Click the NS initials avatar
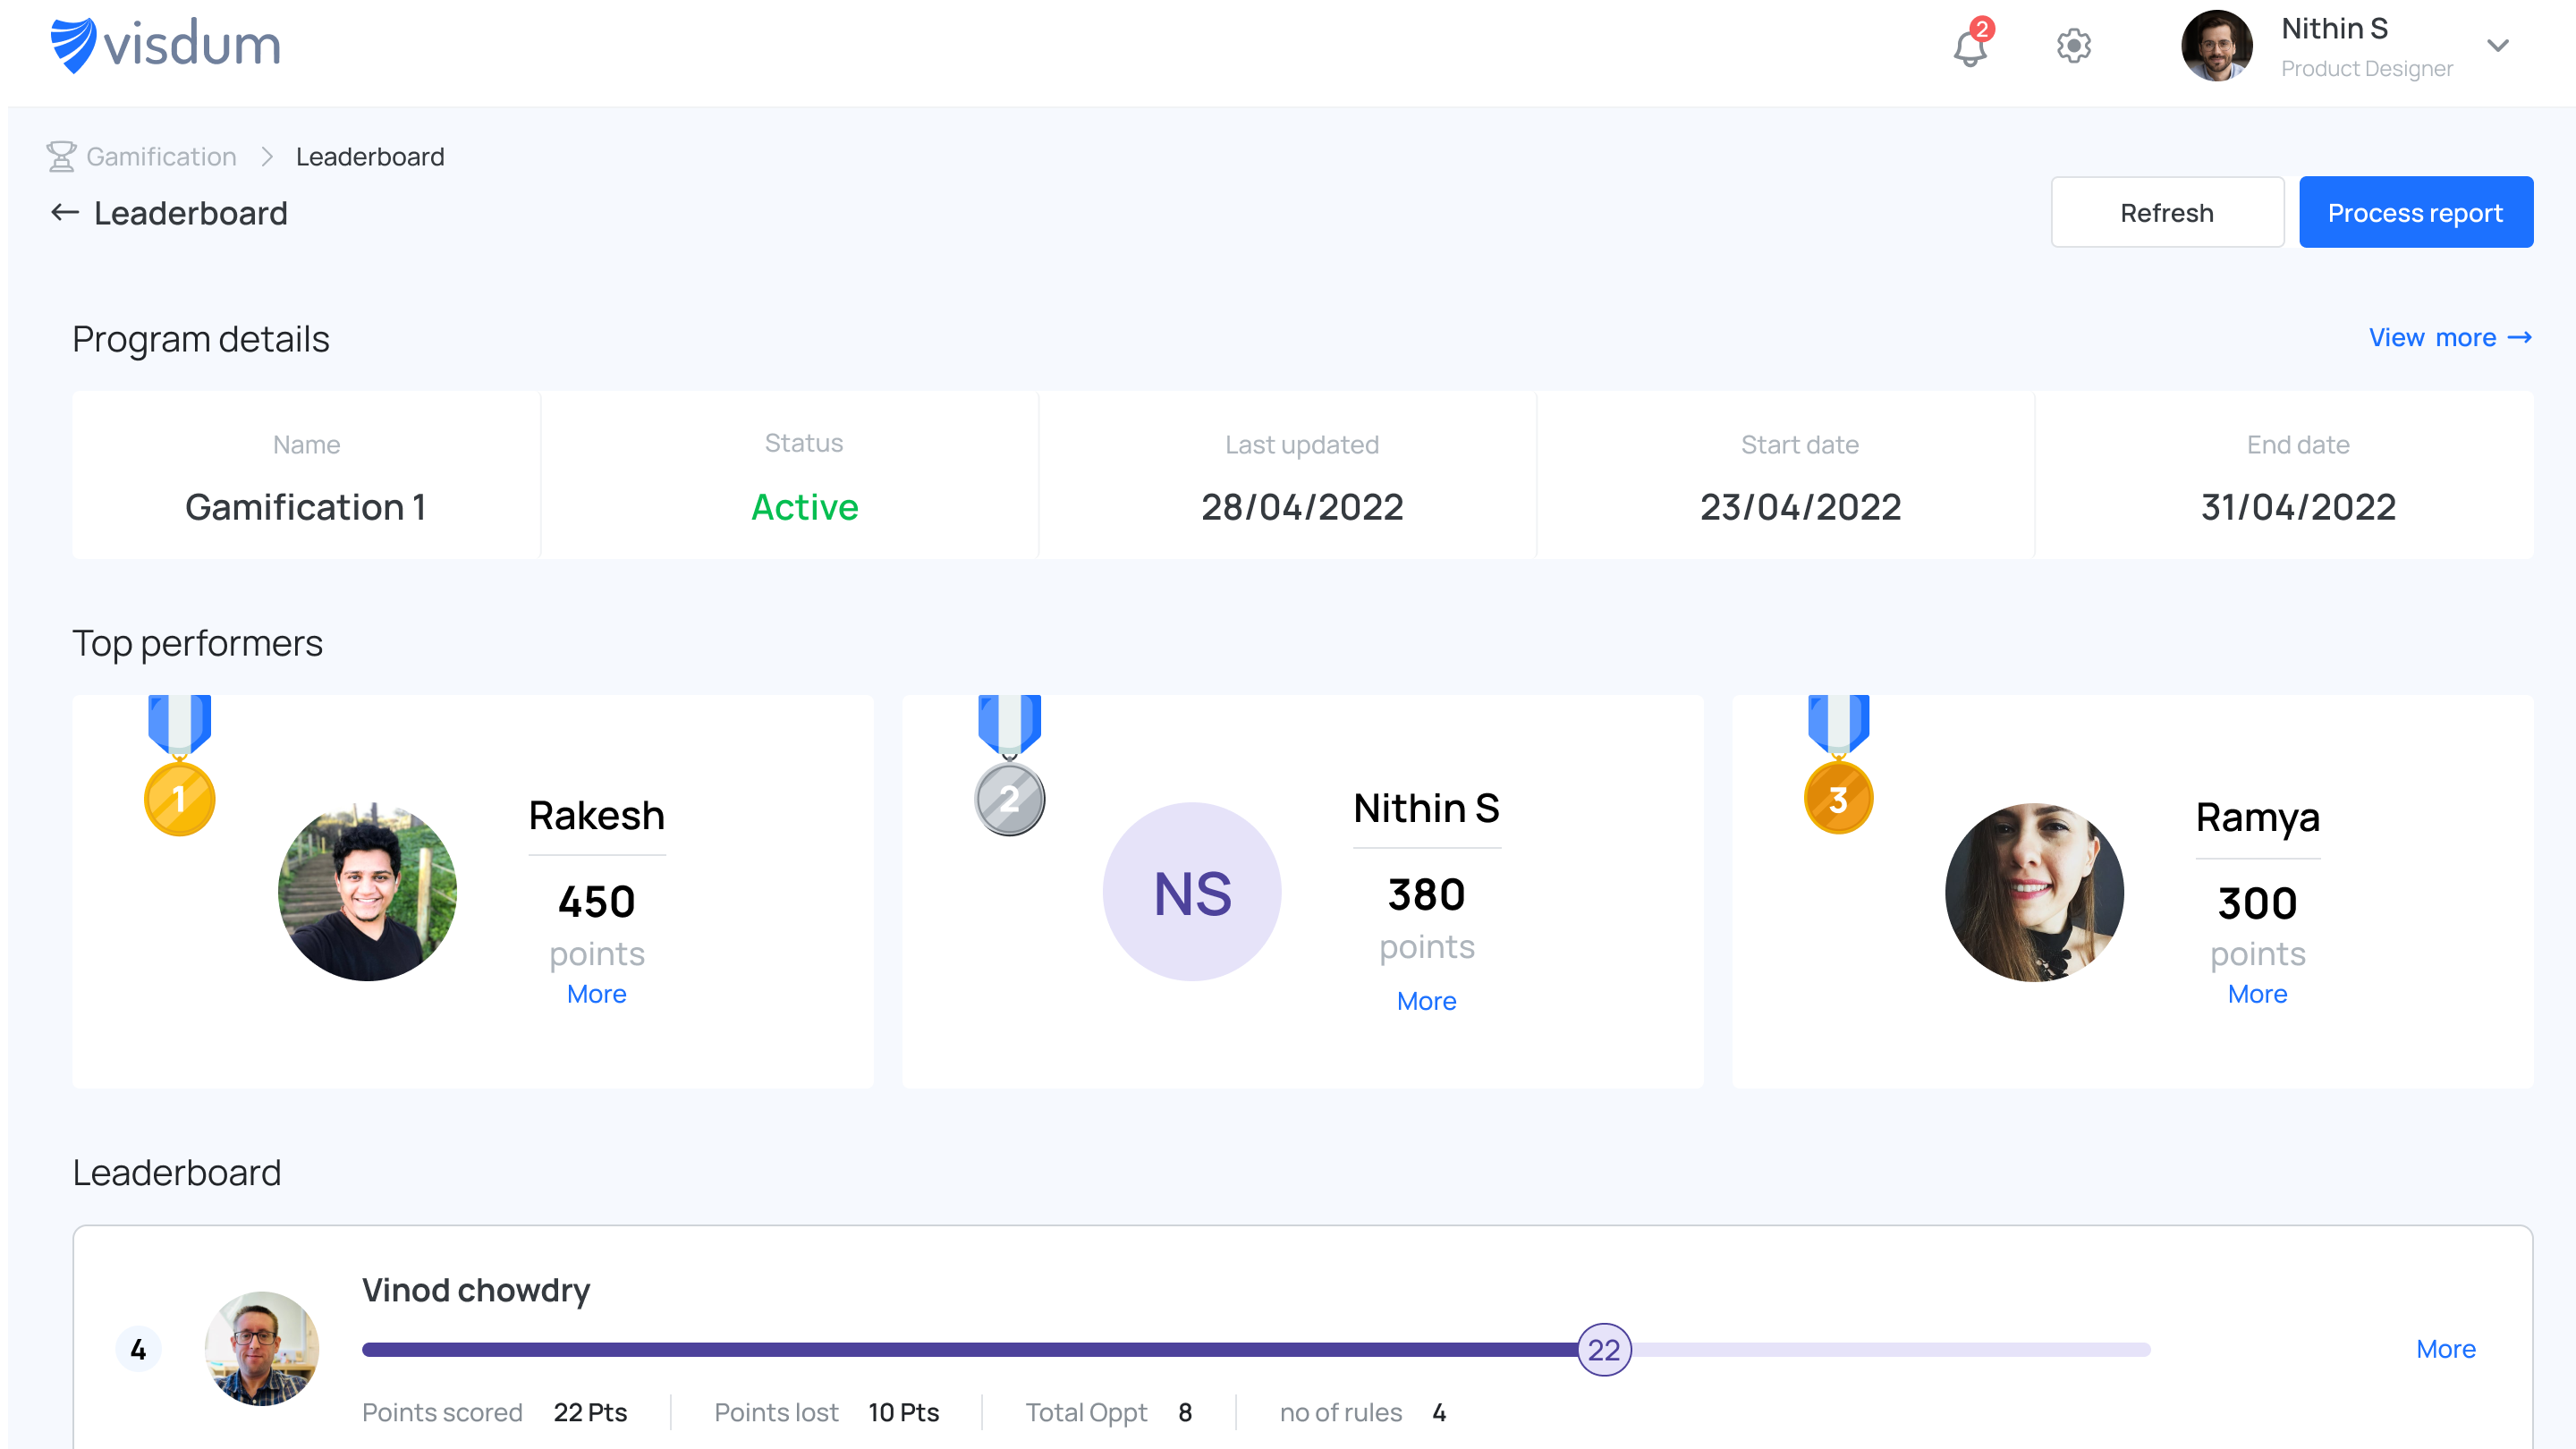 pyautogui.click(x=1191, y=892)
